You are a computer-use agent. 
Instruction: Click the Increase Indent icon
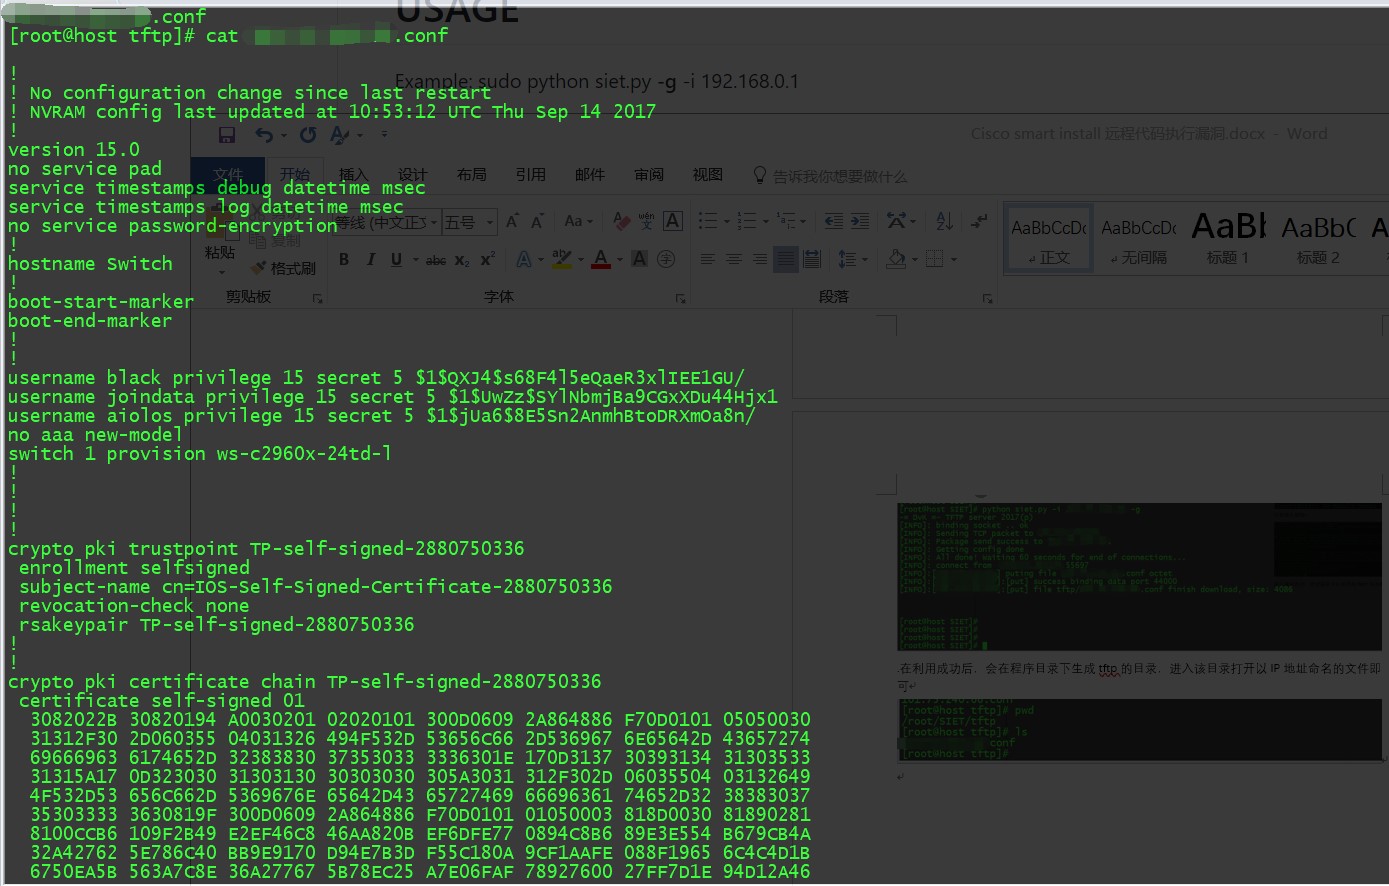(860, 221)
